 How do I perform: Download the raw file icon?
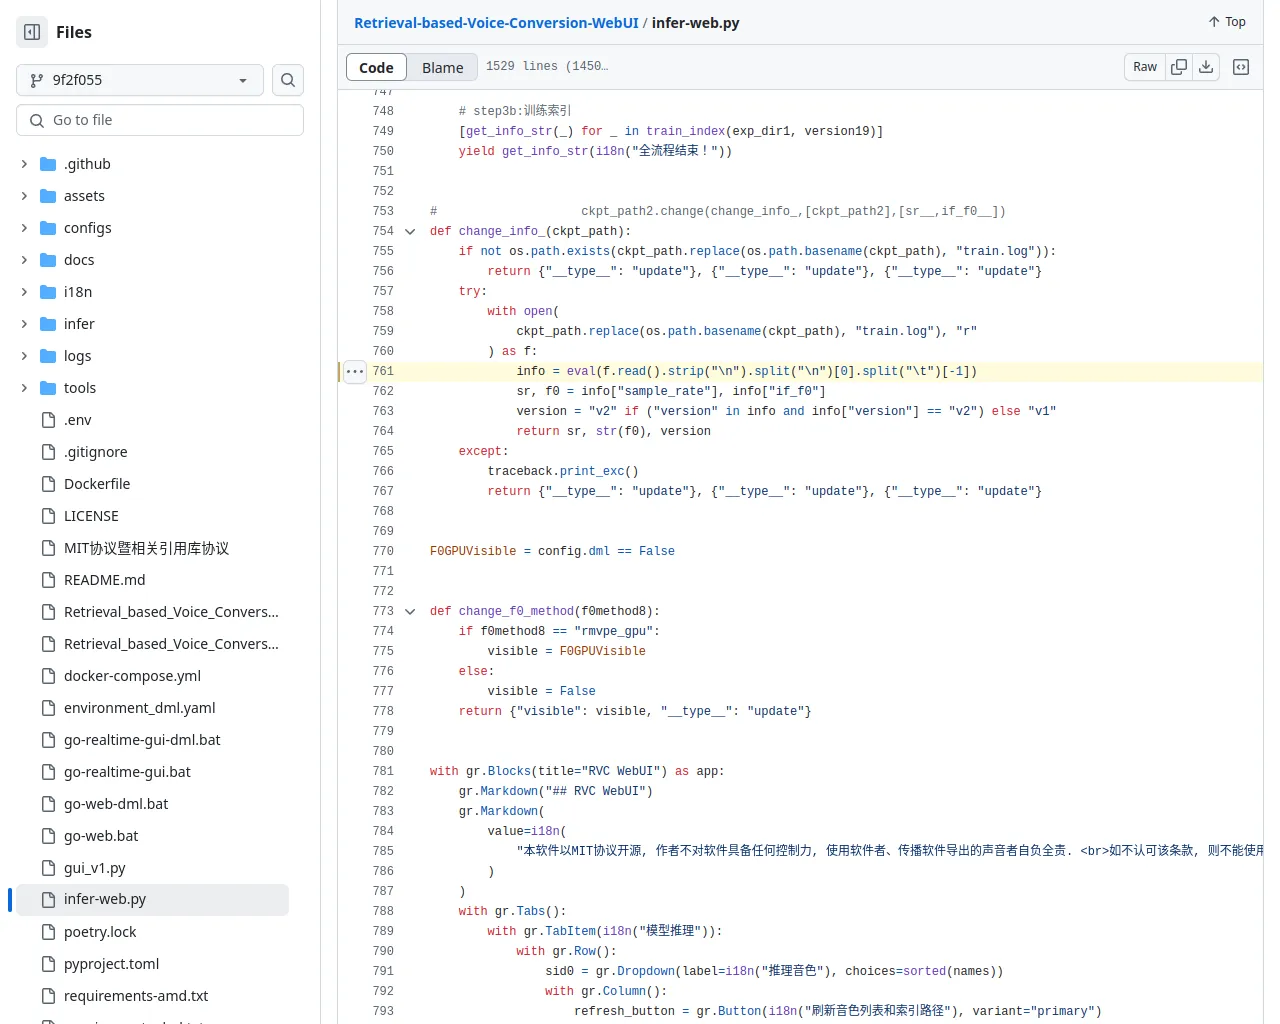[1206, 67]
